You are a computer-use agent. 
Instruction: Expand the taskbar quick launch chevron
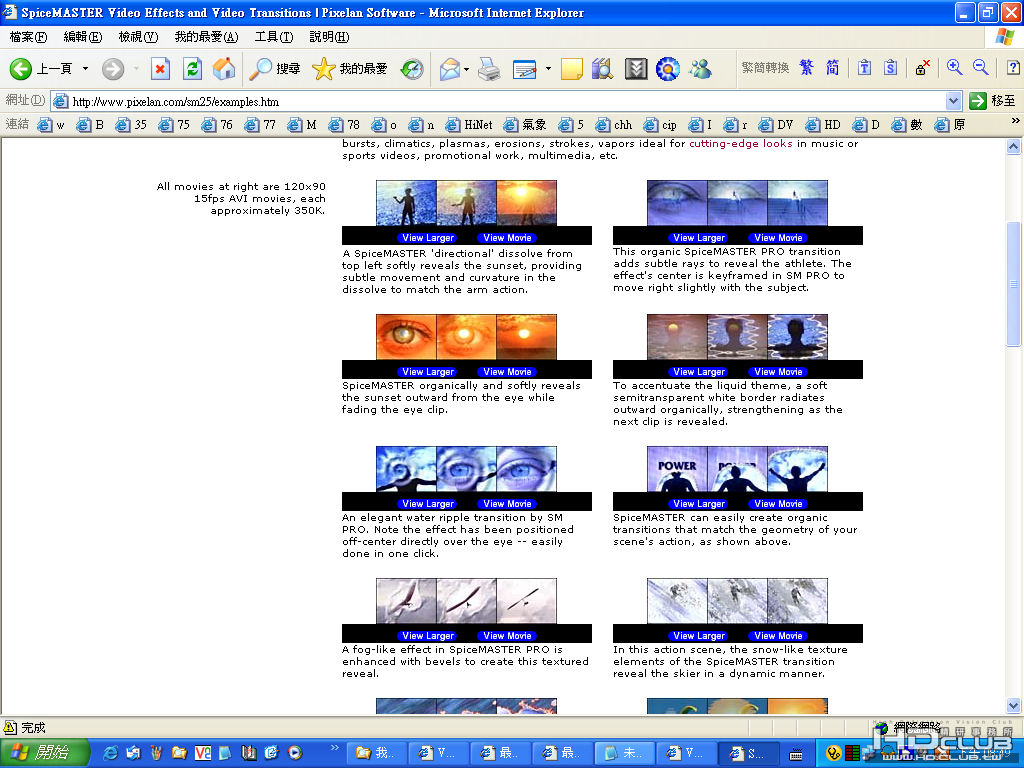pos(335,748)
